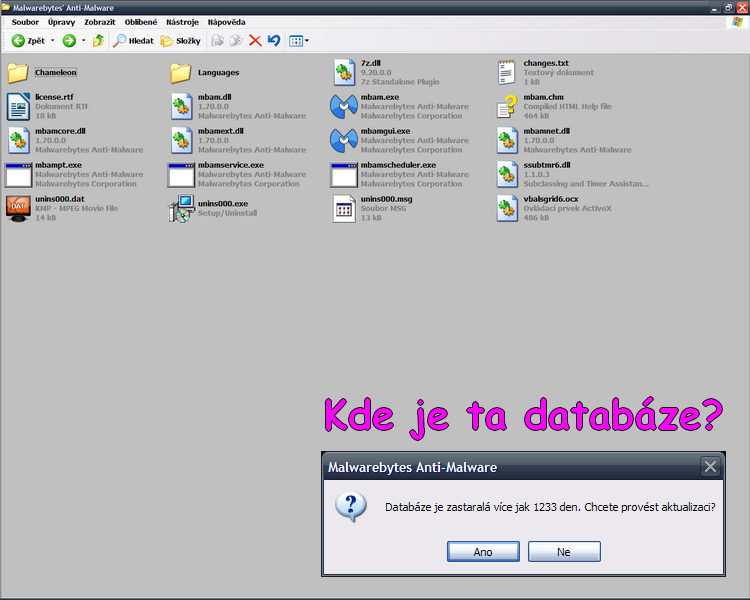Select the vbalsgrid6.ocx file icon
750x600 pixels.
pyautogui.click(x=507, y=209)
